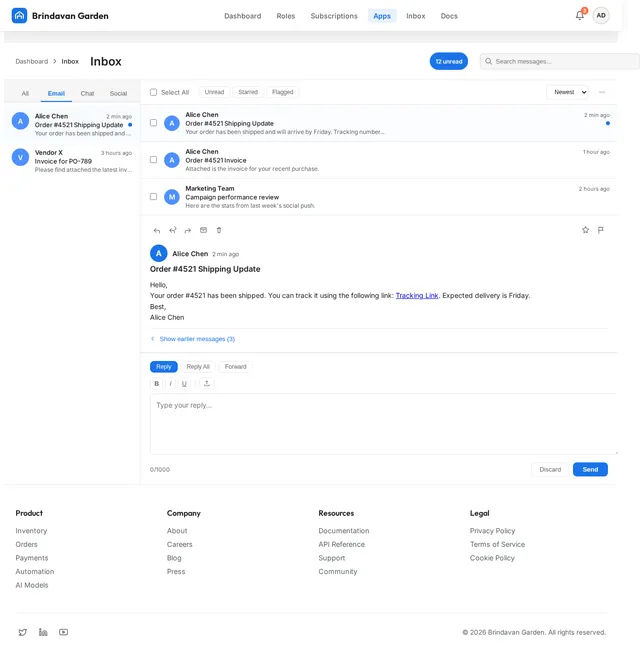Click the 12 unread button
This screenshot has width=640, height=655.
click(x=449, y=61)
